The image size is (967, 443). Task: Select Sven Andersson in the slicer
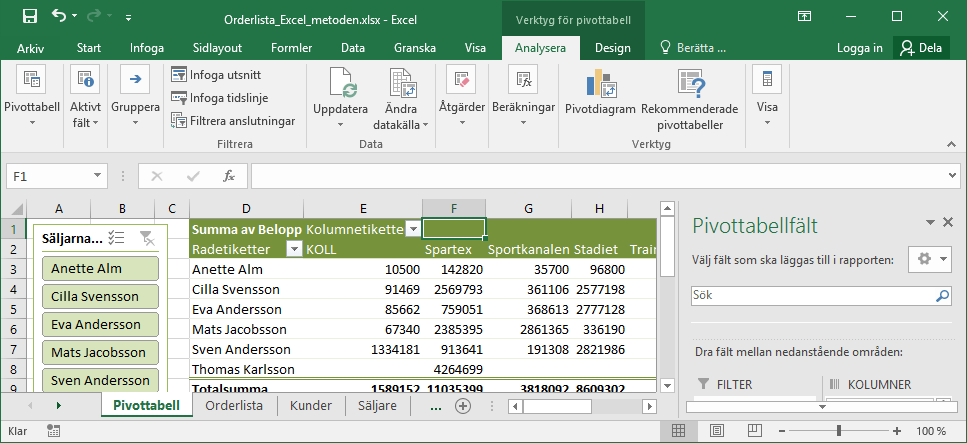click(101, 380)
